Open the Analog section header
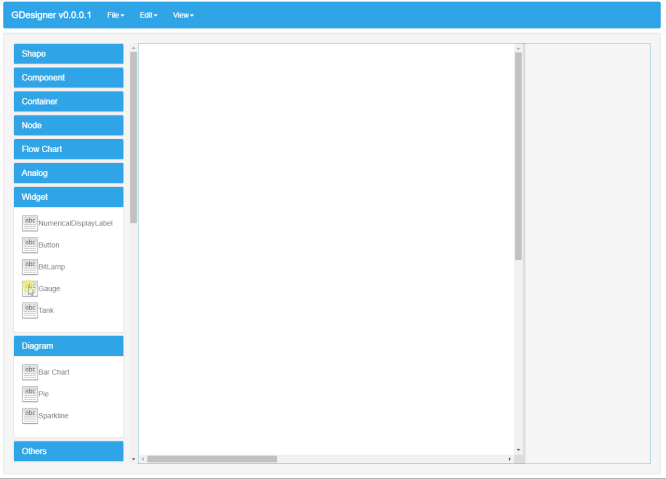 coord(68,173)
